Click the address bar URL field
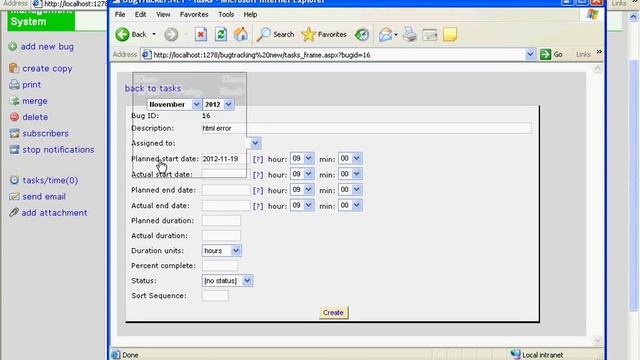 [333, 55]
